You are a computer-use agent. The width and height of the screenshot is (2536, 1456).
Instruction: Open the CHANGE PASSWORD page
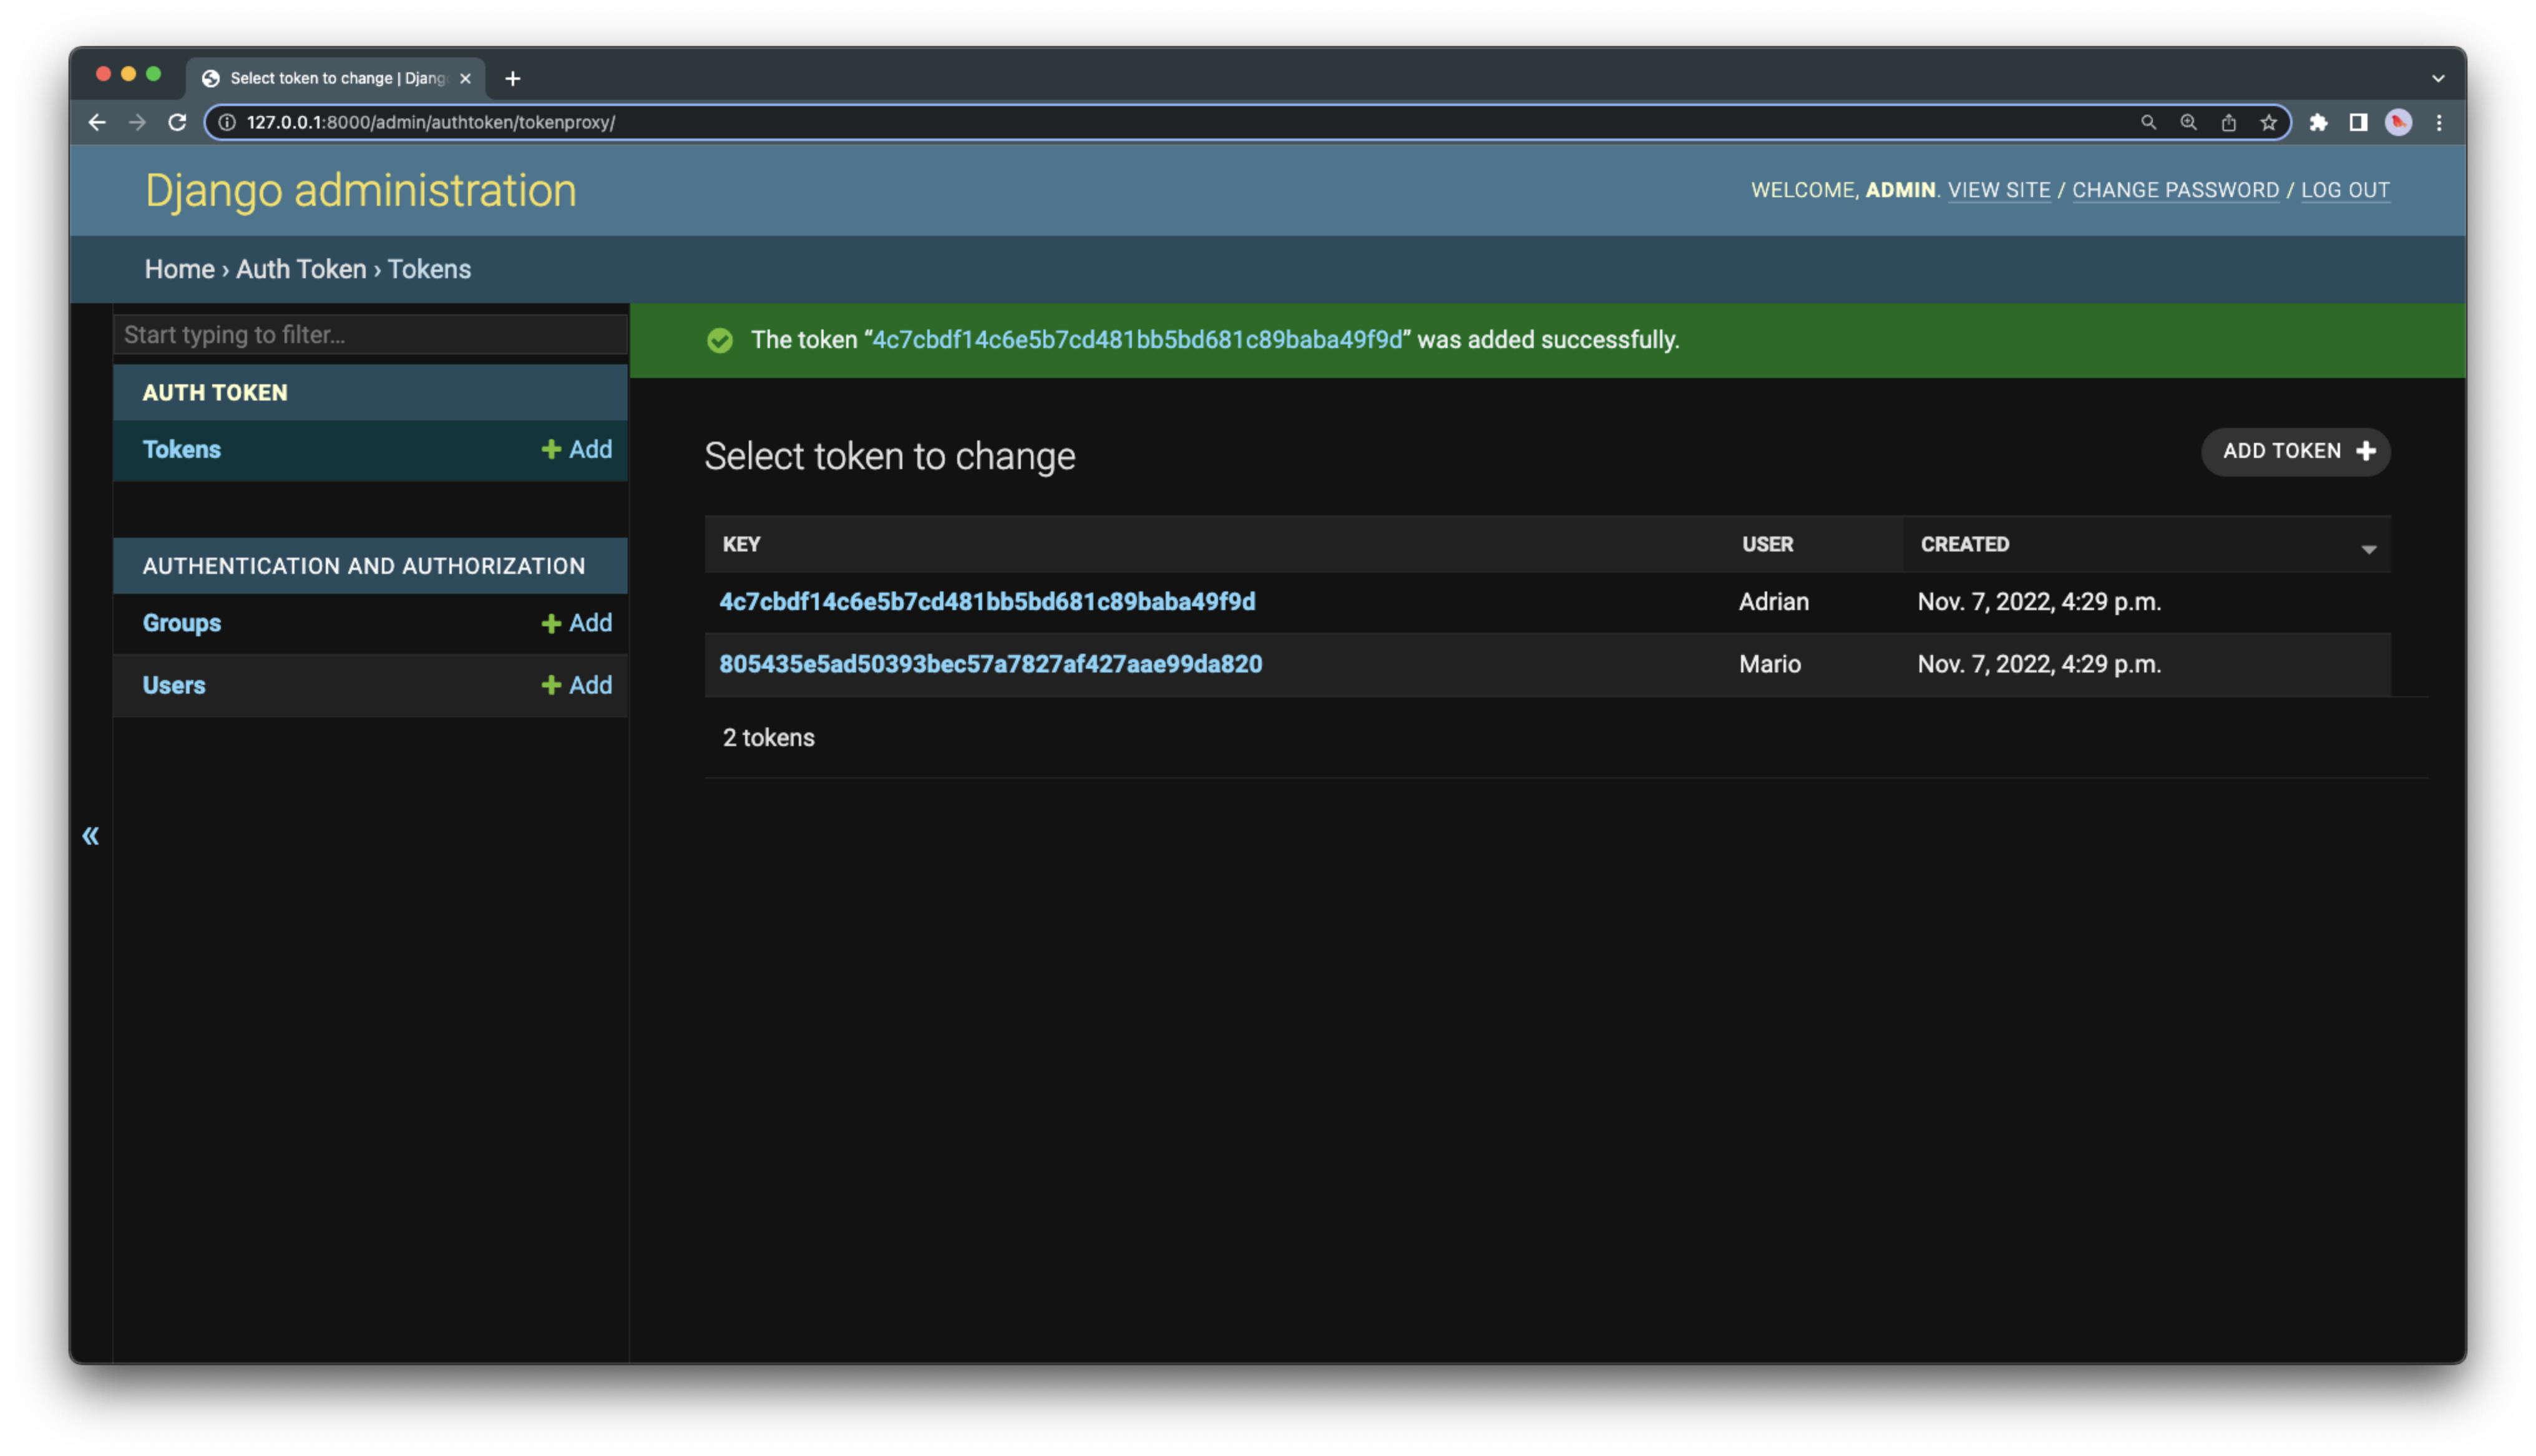[x=2176, y=190]
